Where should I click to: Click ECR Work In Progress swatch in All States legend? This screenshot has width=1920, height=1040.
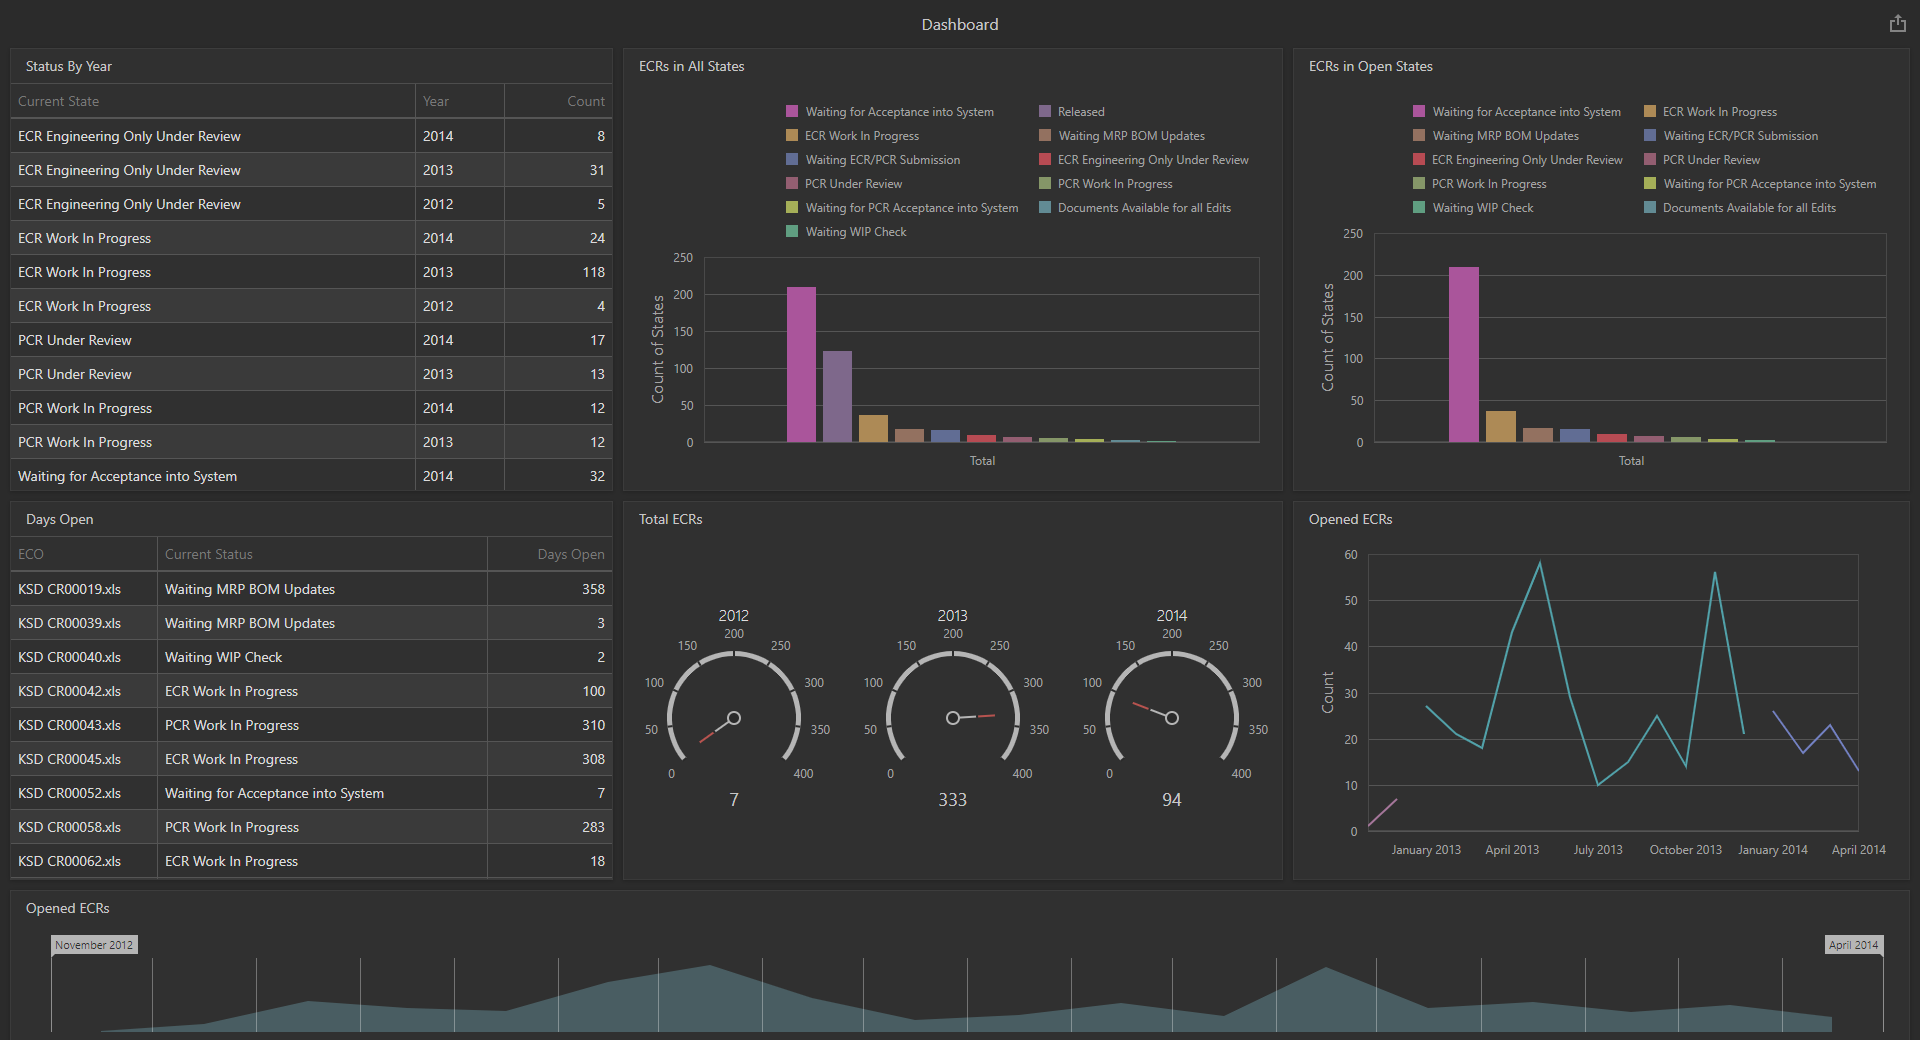click(792, 135)
